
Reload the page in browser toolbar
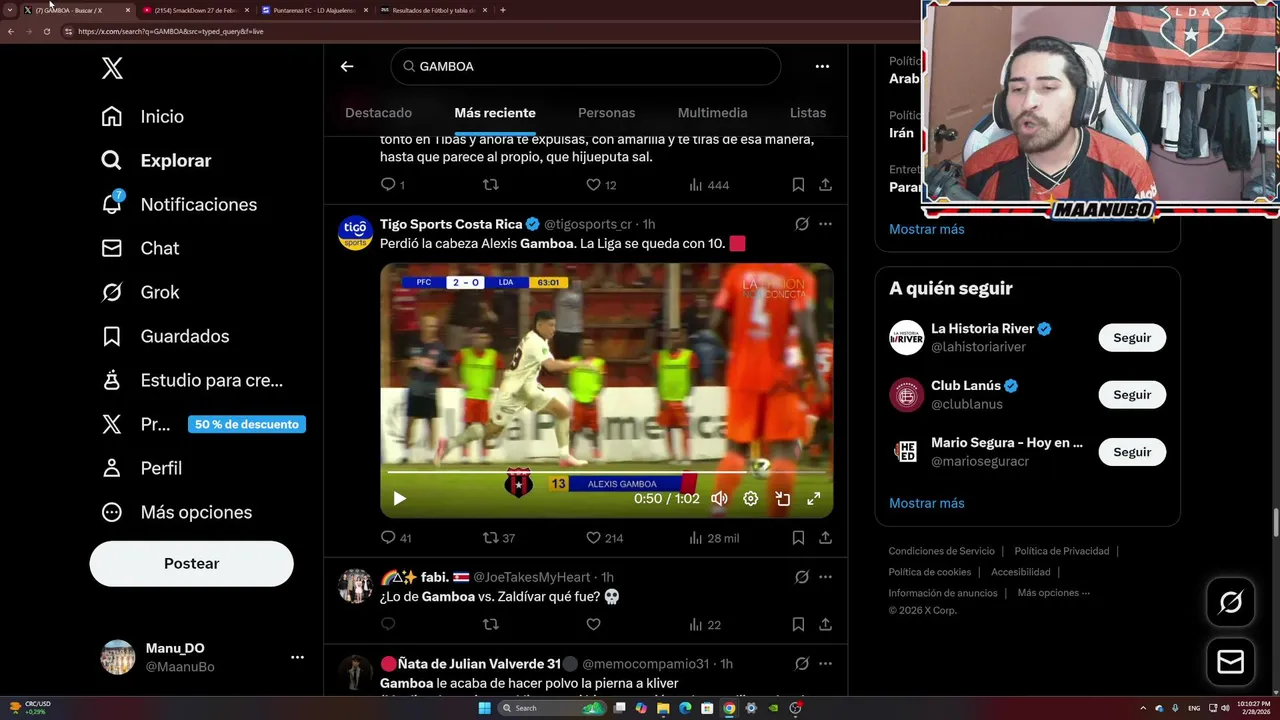pyautogui.click(x=47, y=31)
